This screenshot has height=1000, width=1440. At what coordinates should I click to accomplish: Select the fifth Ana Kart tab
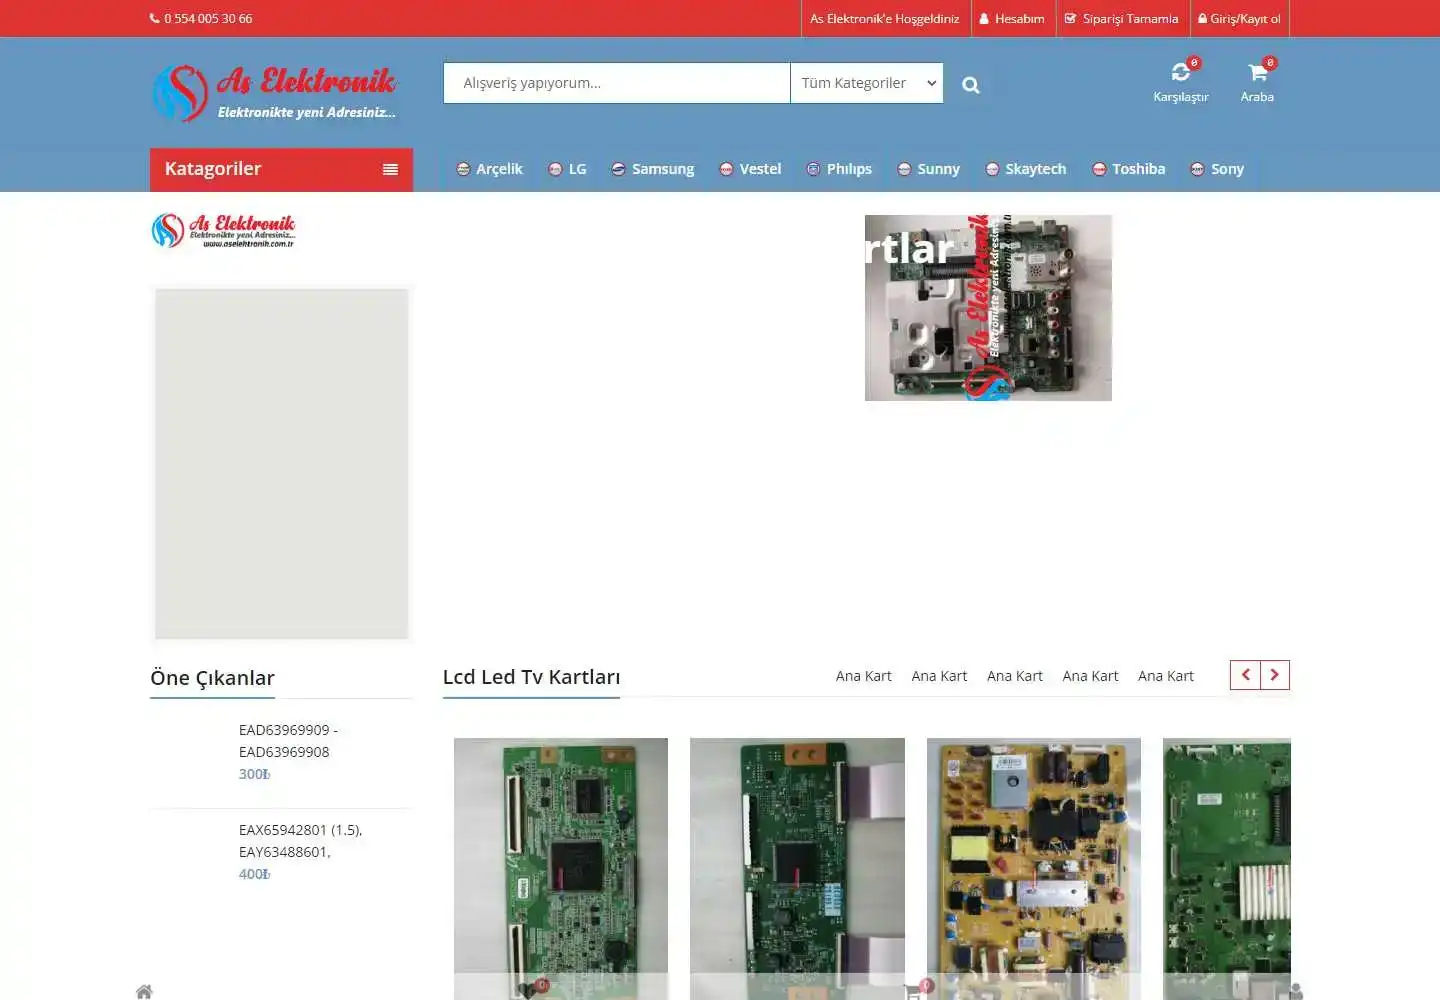coord(1165,676)
